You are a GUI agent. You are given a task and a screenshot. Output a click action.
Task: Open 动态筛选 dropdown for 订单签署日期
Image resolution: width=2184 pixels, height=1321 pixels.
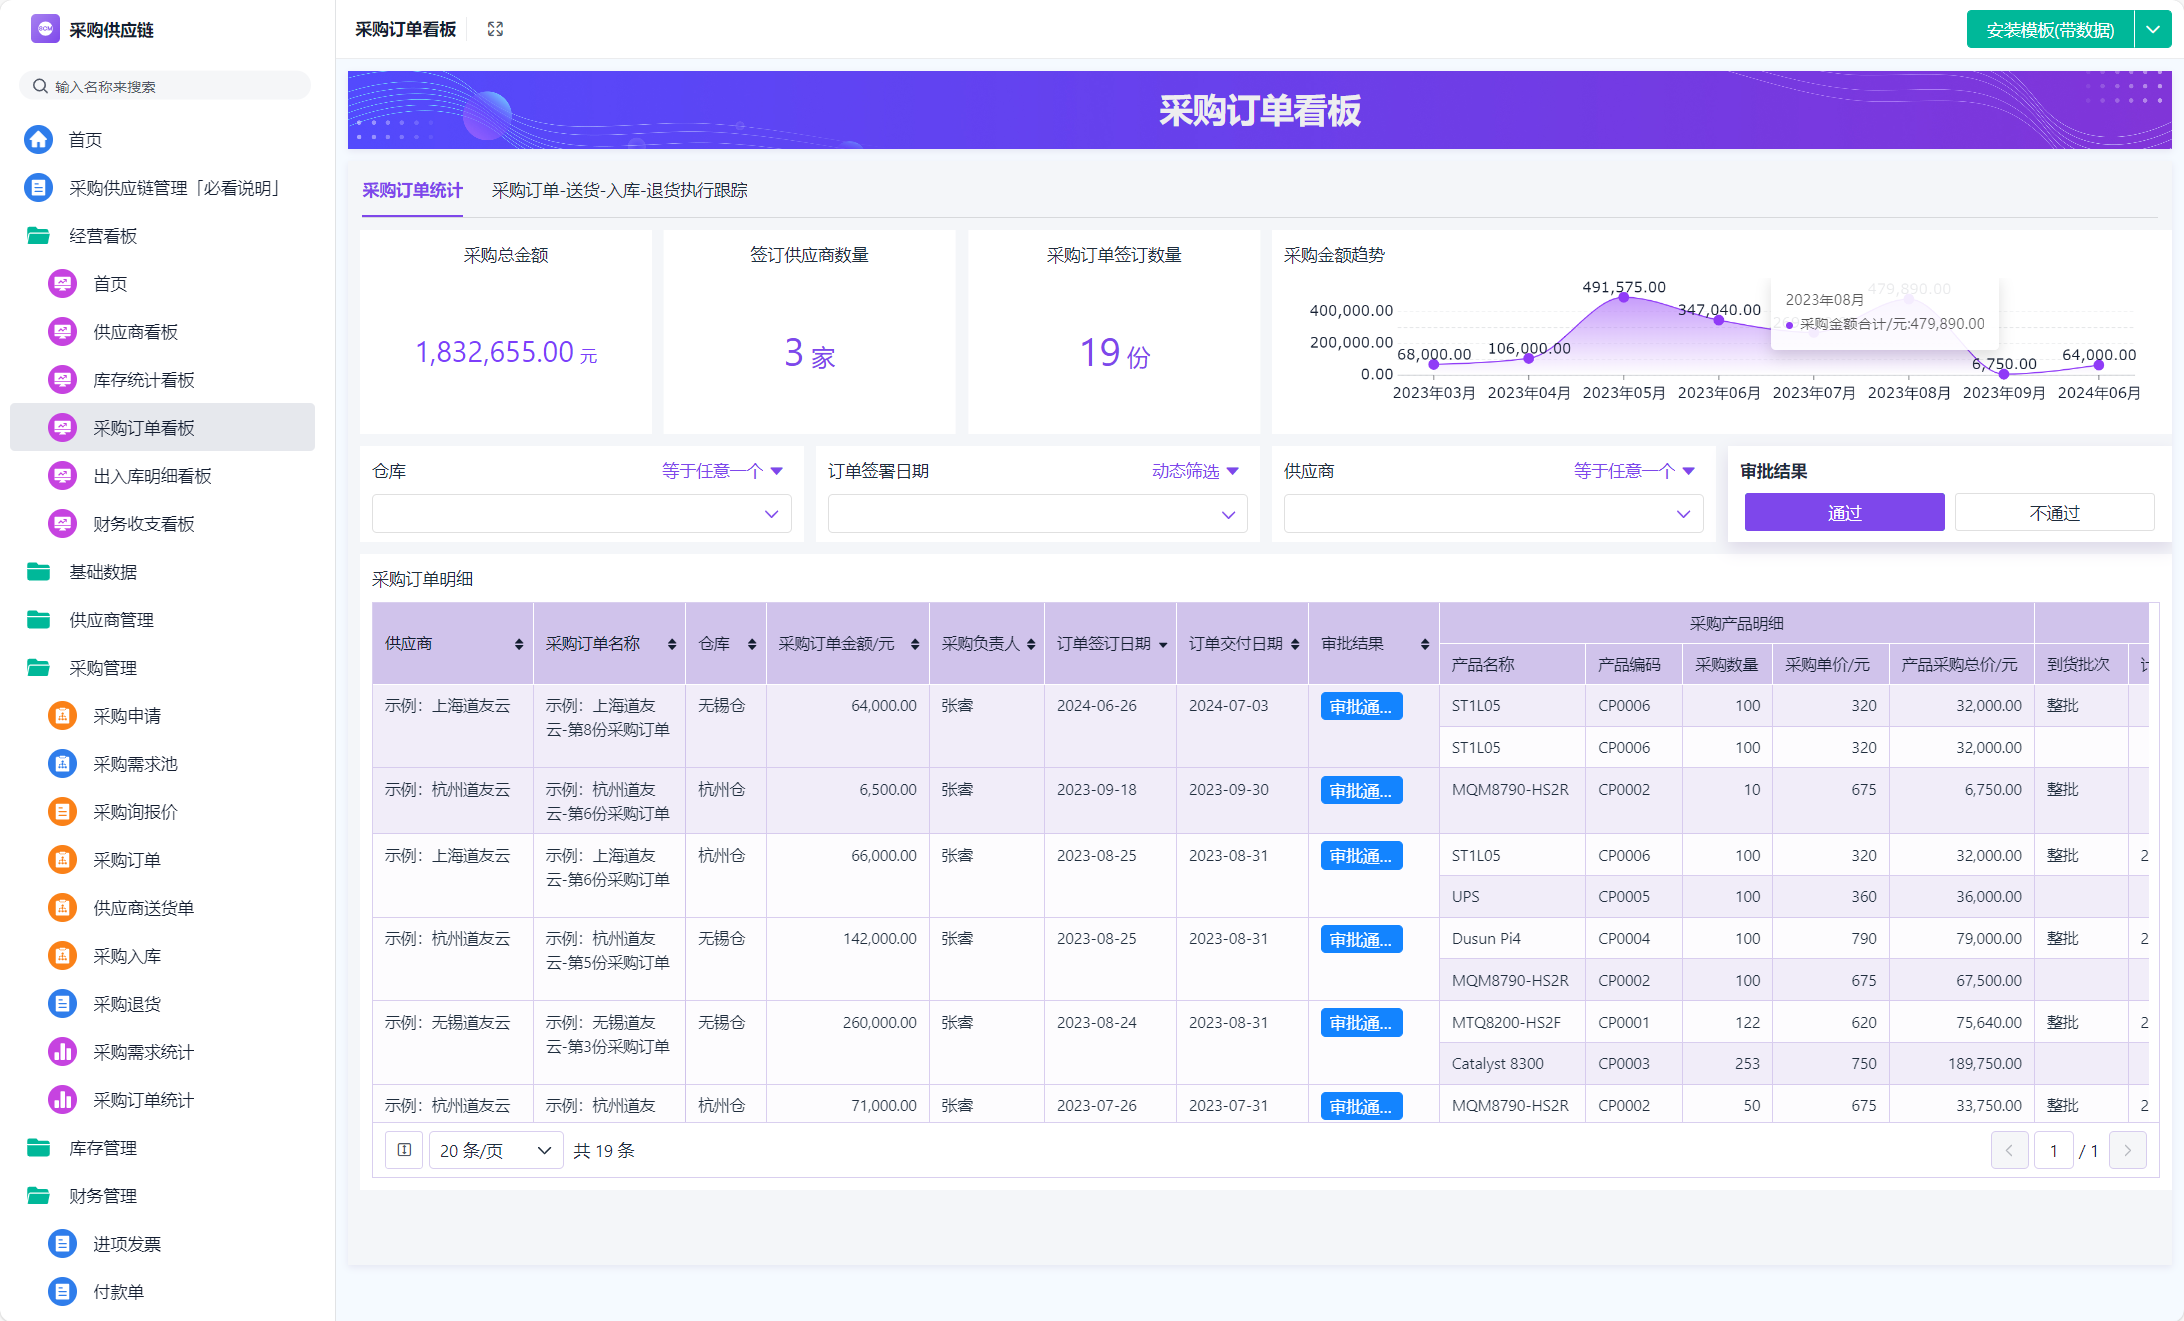coord(1195,471)
